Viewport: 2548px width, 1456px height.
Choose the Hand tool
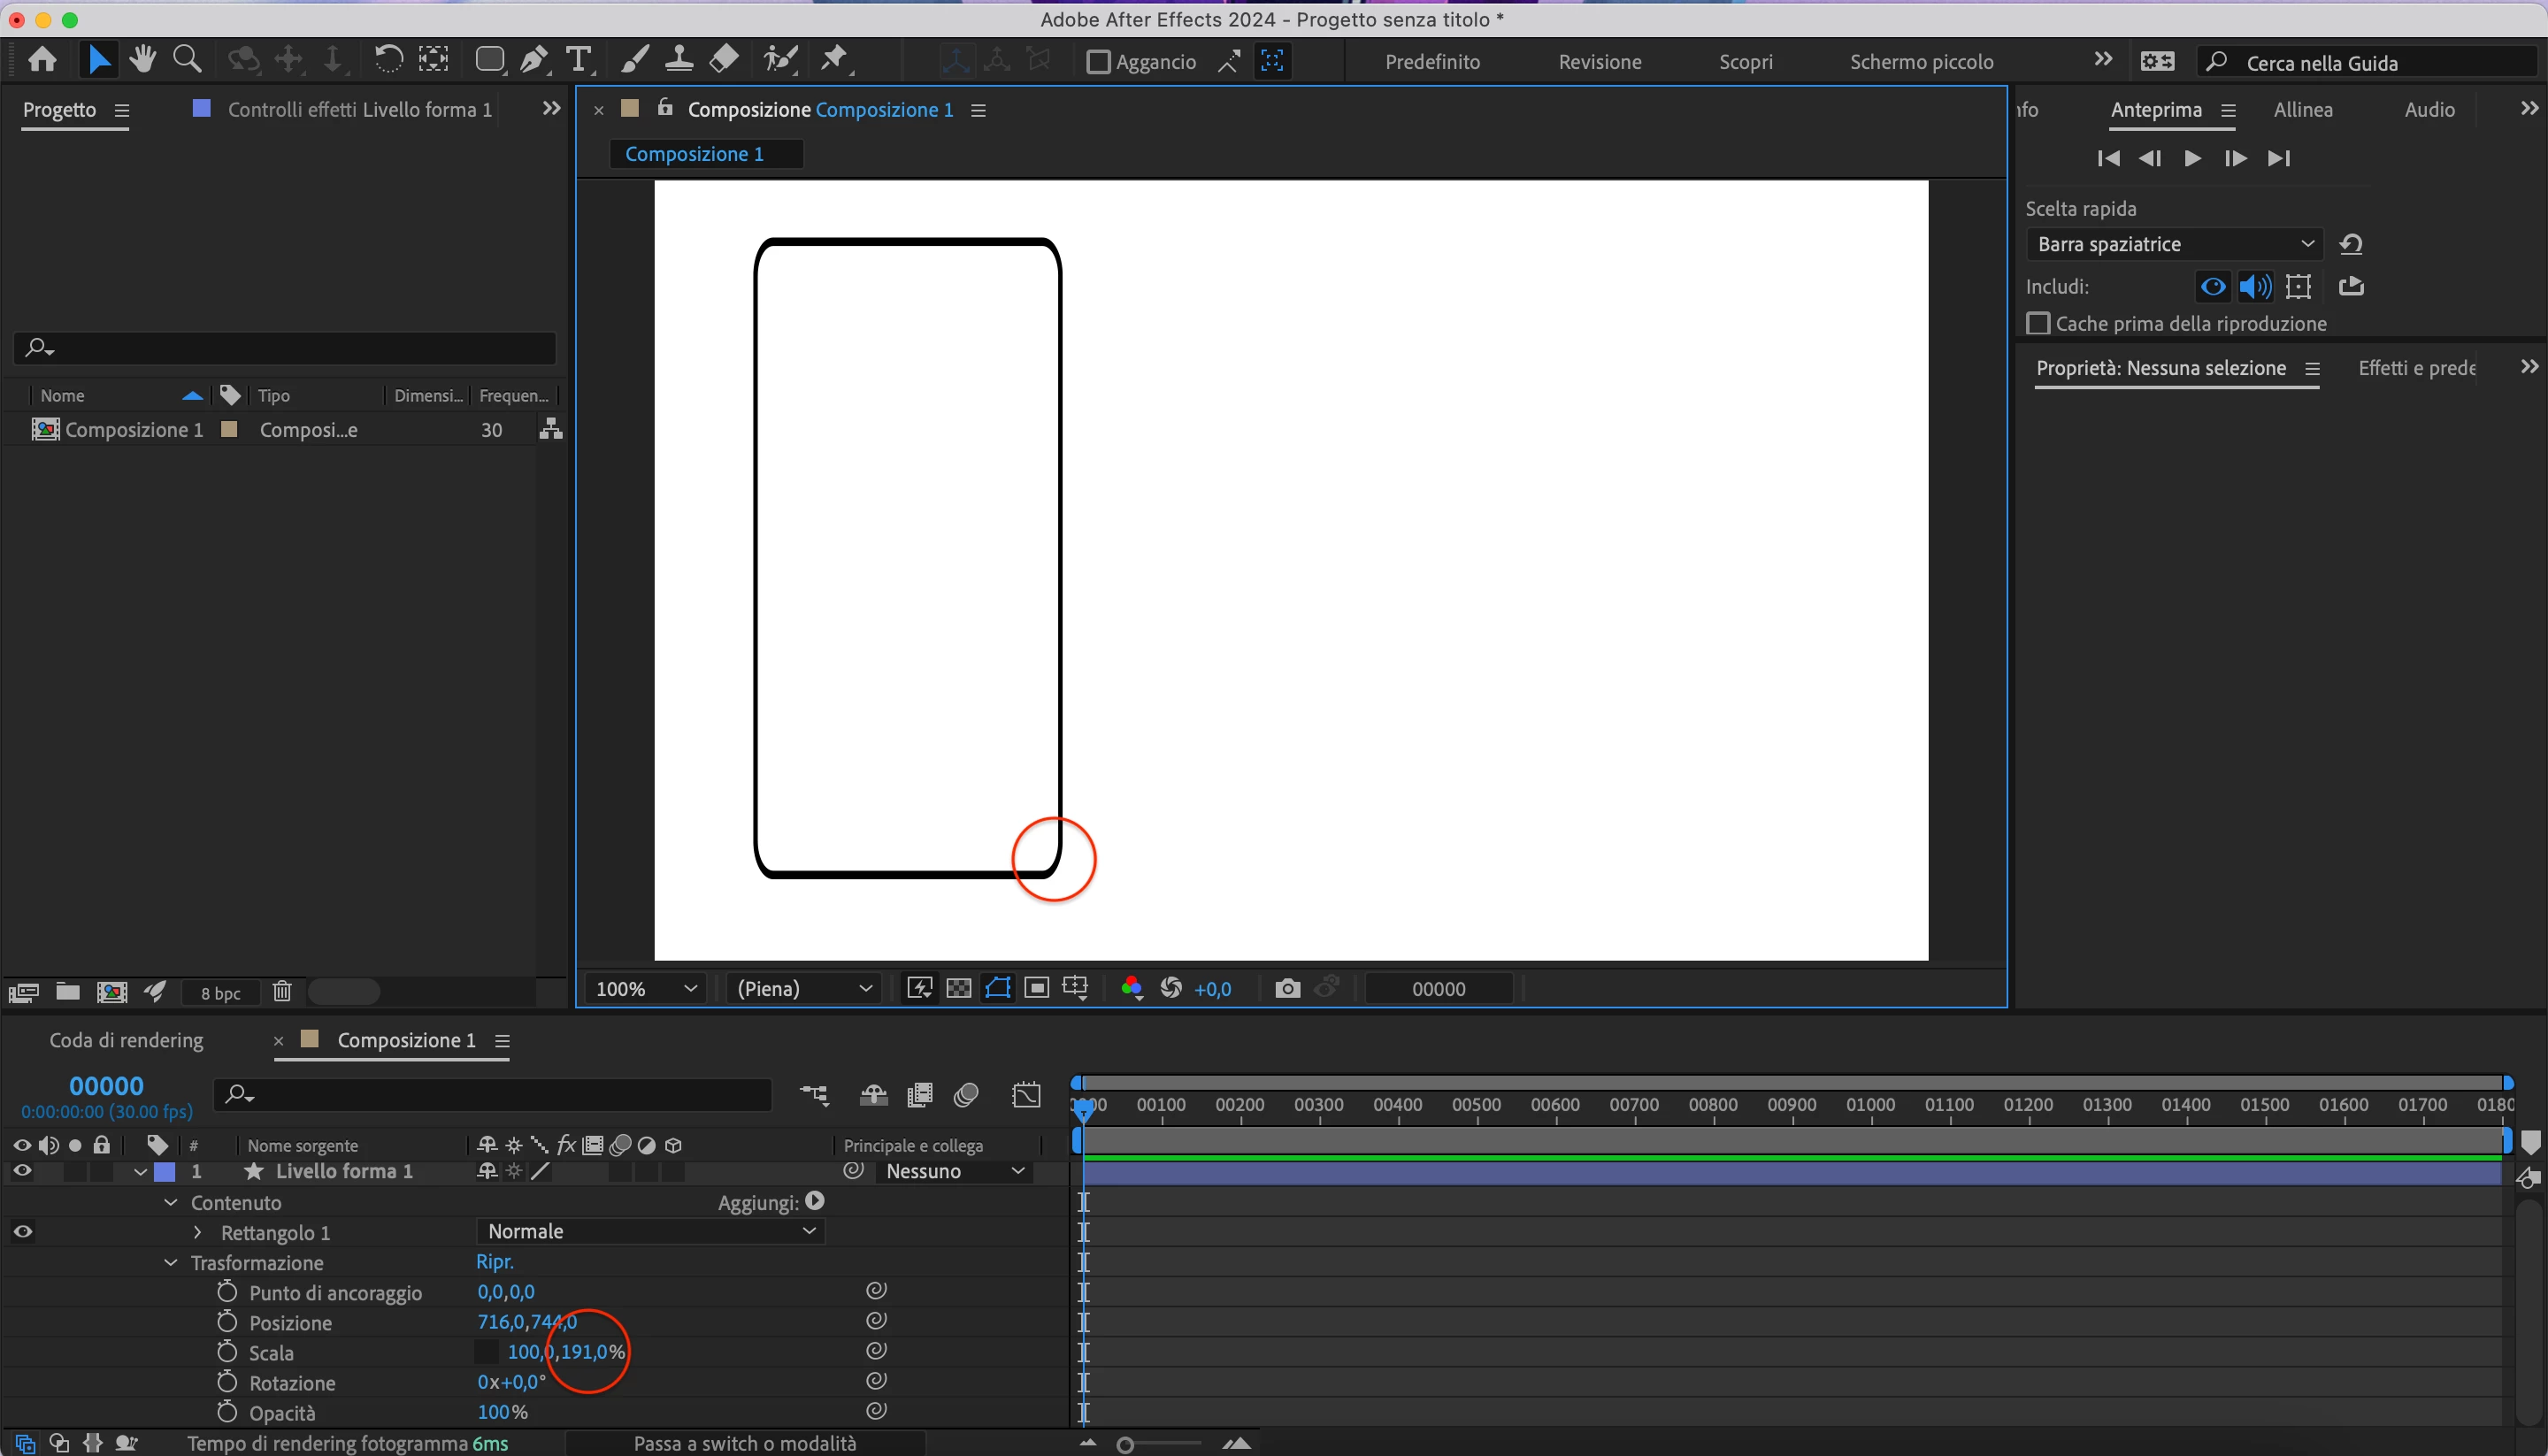tap(142, 60)
